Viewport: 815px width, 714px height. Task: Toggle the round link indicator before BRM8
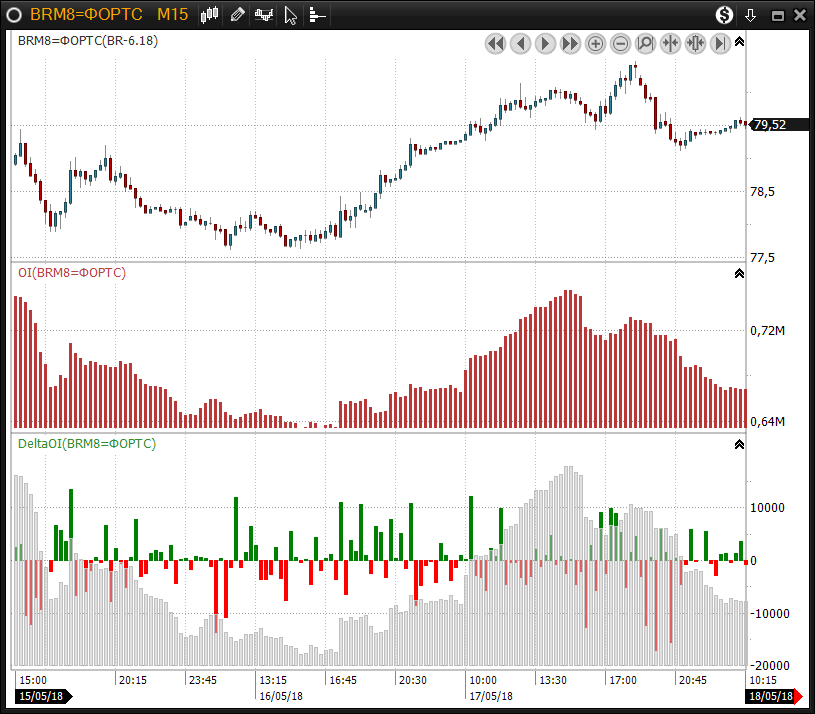(x=14, y=15)
